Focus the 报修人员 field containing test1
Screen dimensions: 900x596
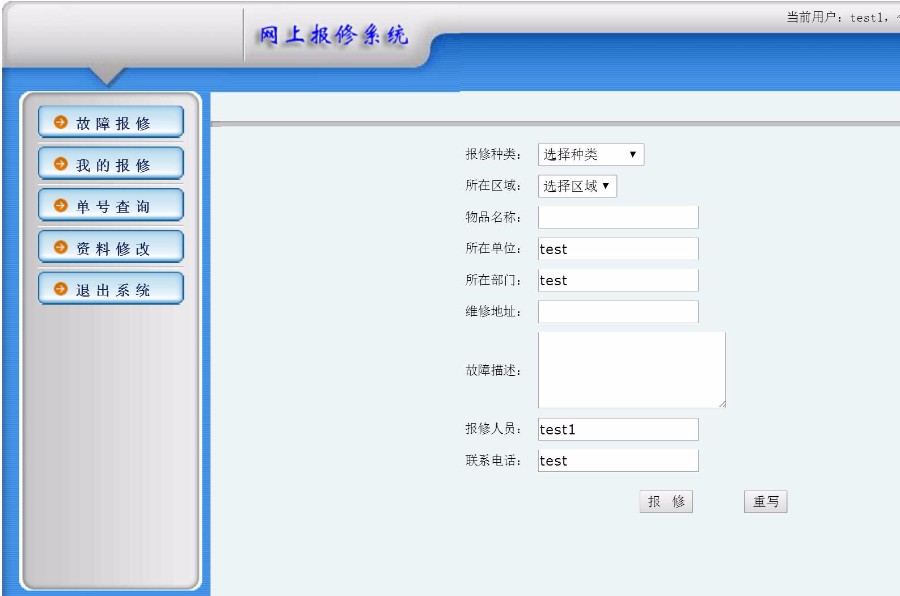[x=618, y=429]
